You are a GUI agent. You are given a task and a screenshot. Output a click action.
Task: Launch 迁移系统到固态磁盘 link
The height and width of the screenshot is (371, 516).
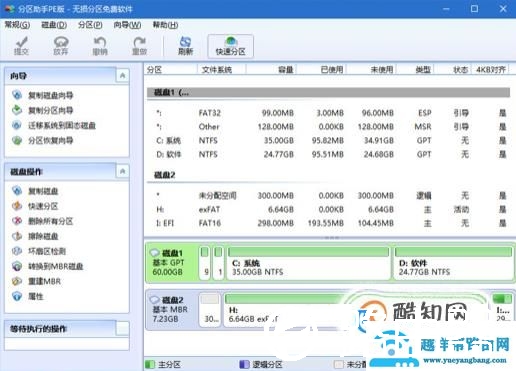pyautogui.click(x=62, y=125)
